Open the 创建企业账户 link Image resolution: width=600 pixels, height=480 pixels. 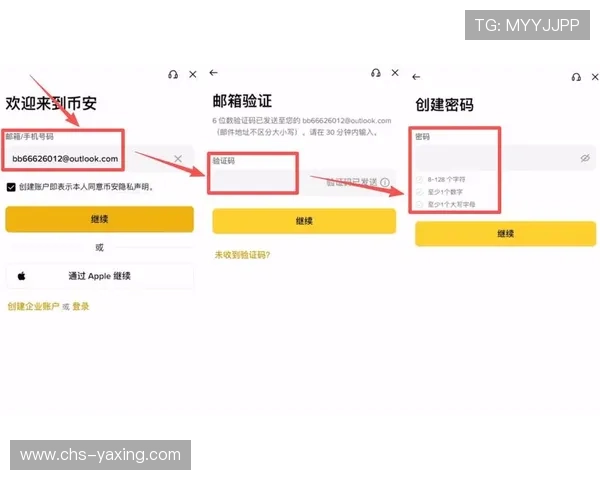point(33,306)
